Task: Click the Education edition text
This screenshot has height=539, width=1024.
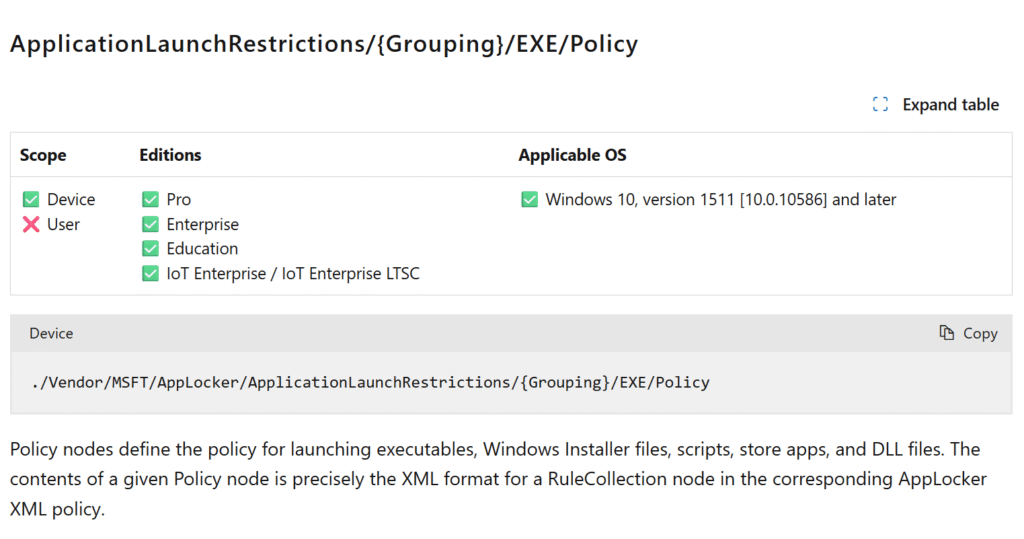Action: (x=202, y=249)
